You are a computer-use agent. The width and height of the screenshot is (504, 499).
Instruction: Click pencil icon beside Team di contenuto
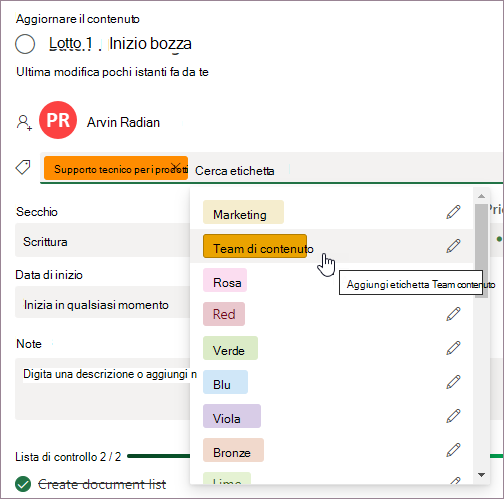[x=453, y=246]
